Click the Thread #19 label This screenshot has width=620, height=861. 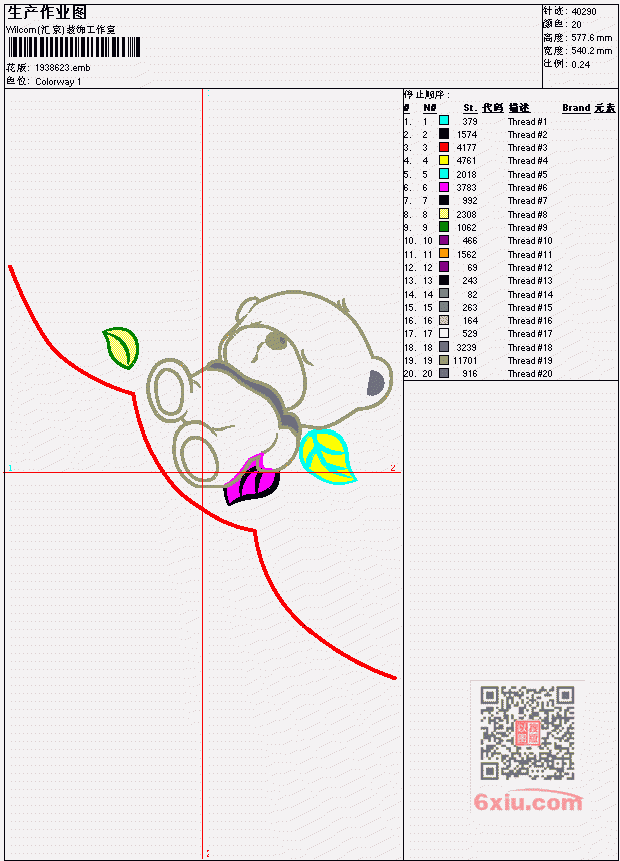click(530, 361)
